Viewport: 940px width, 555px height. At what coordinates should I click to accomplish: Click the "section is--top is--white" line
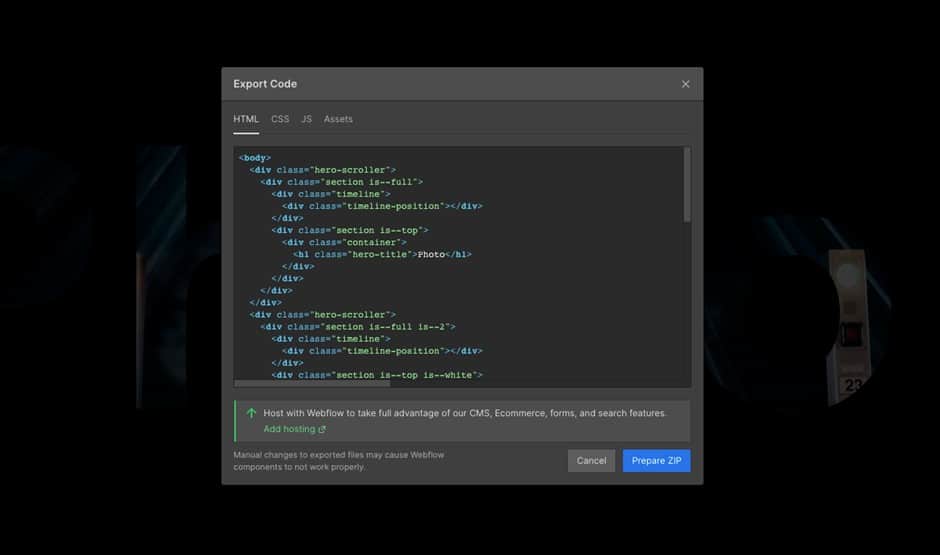point(377,375)
